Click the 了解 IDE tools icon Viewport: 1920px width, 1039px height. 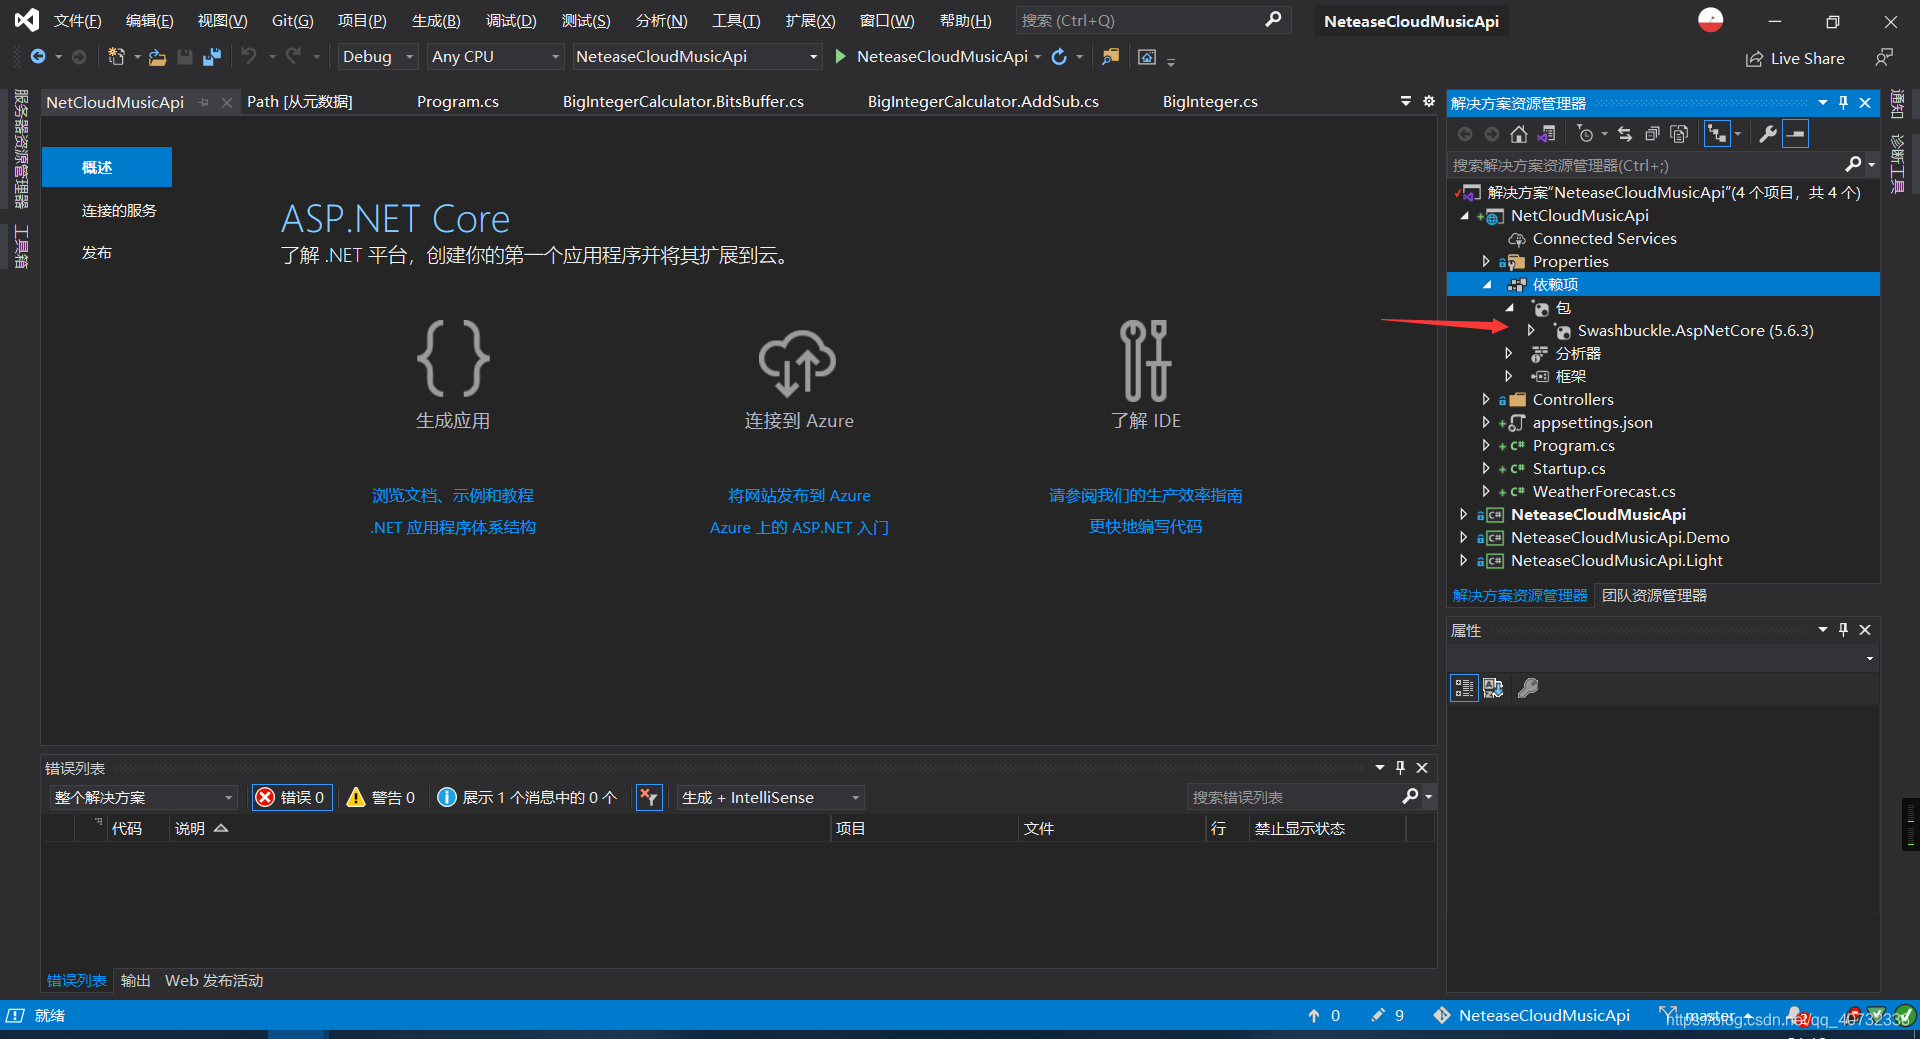pos(1145,360)
